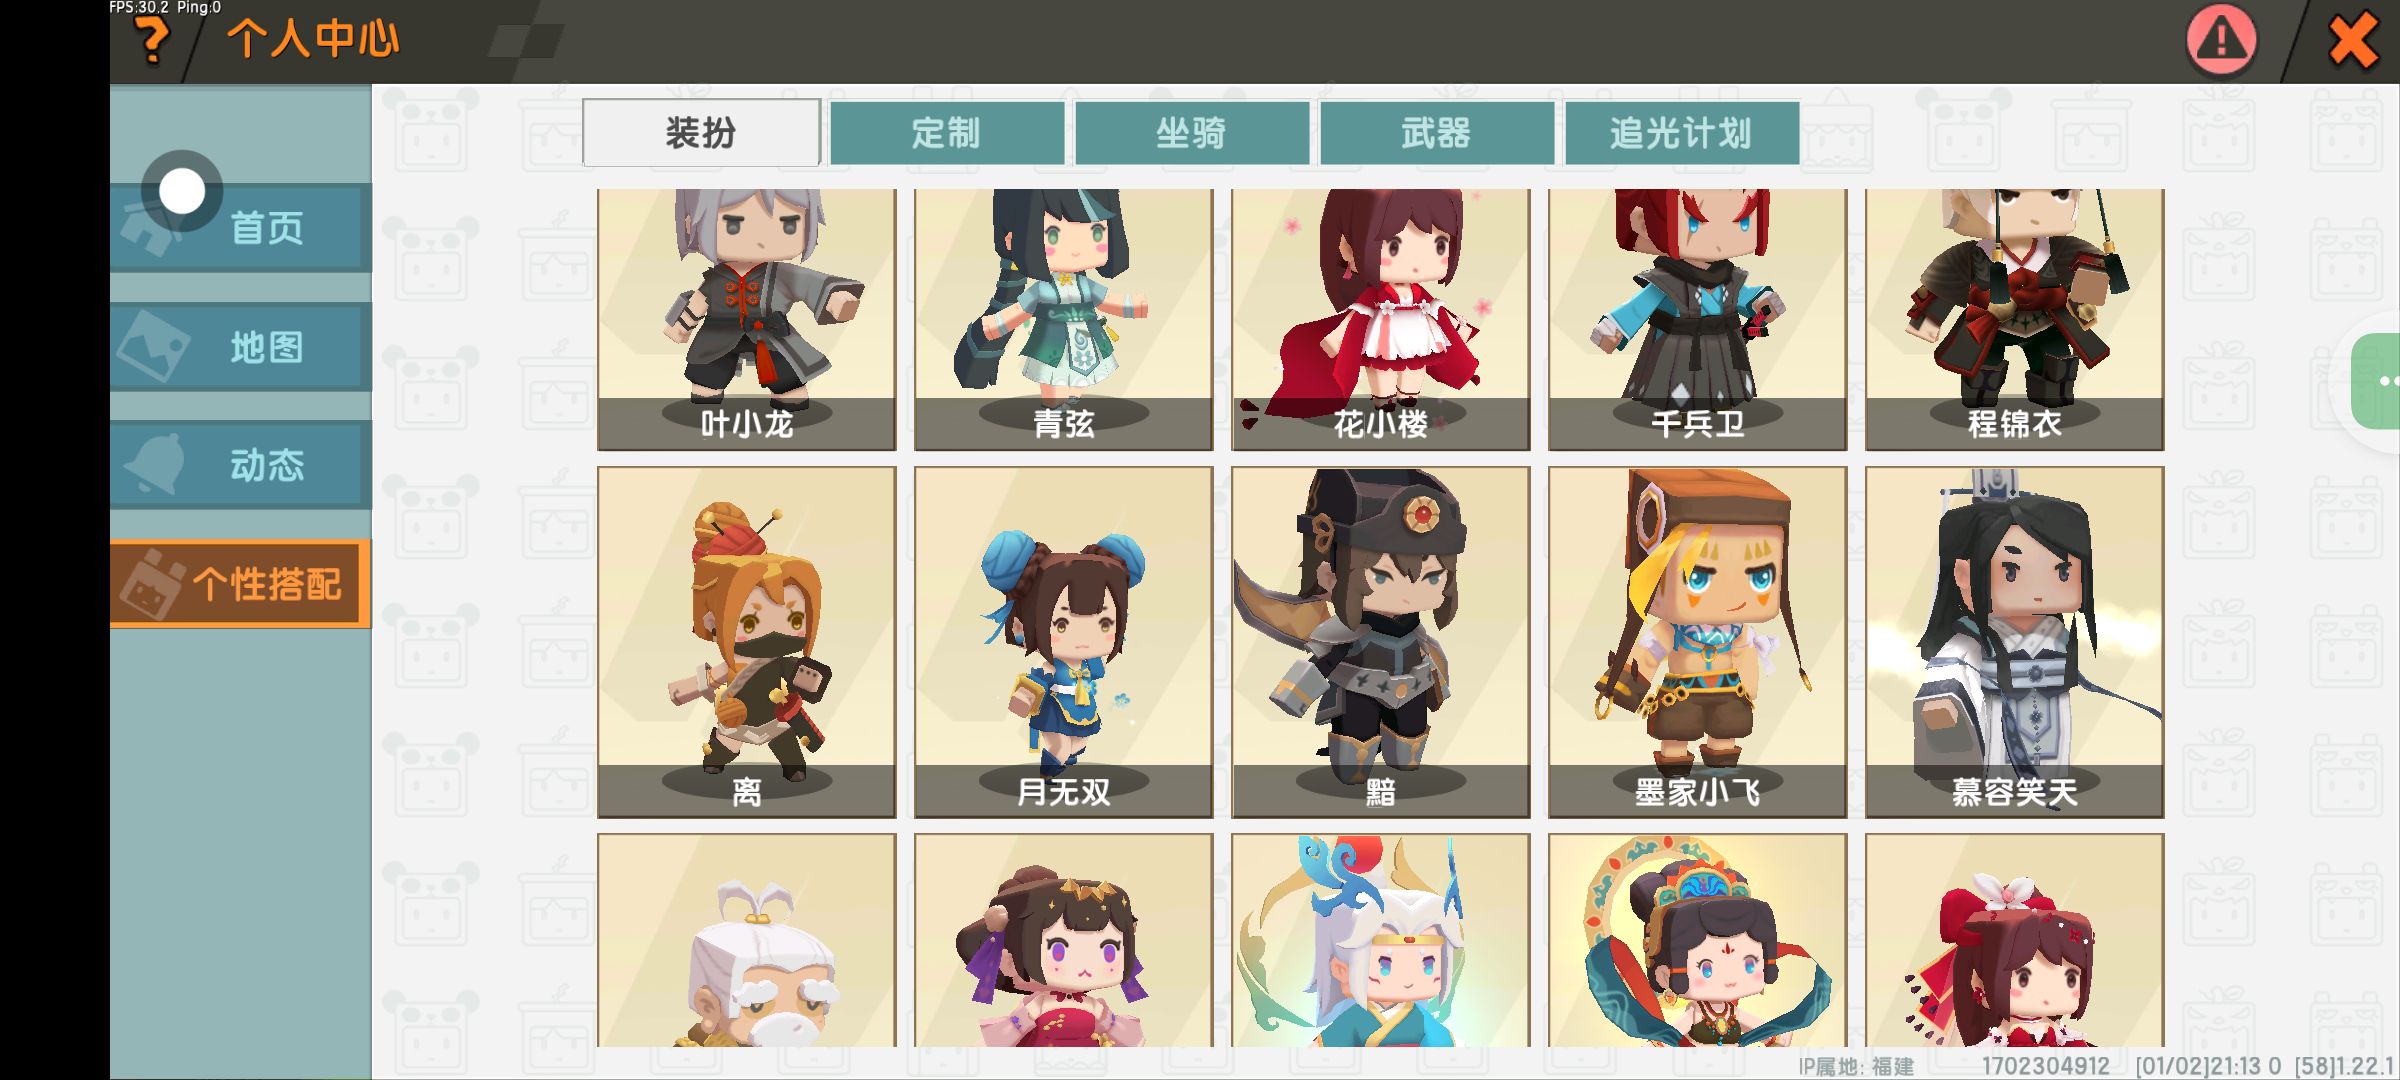This screenshot has height=1080, width=2400.
Task: Pick the 花小楼 costume card
Action: (x=1381, y=319)
